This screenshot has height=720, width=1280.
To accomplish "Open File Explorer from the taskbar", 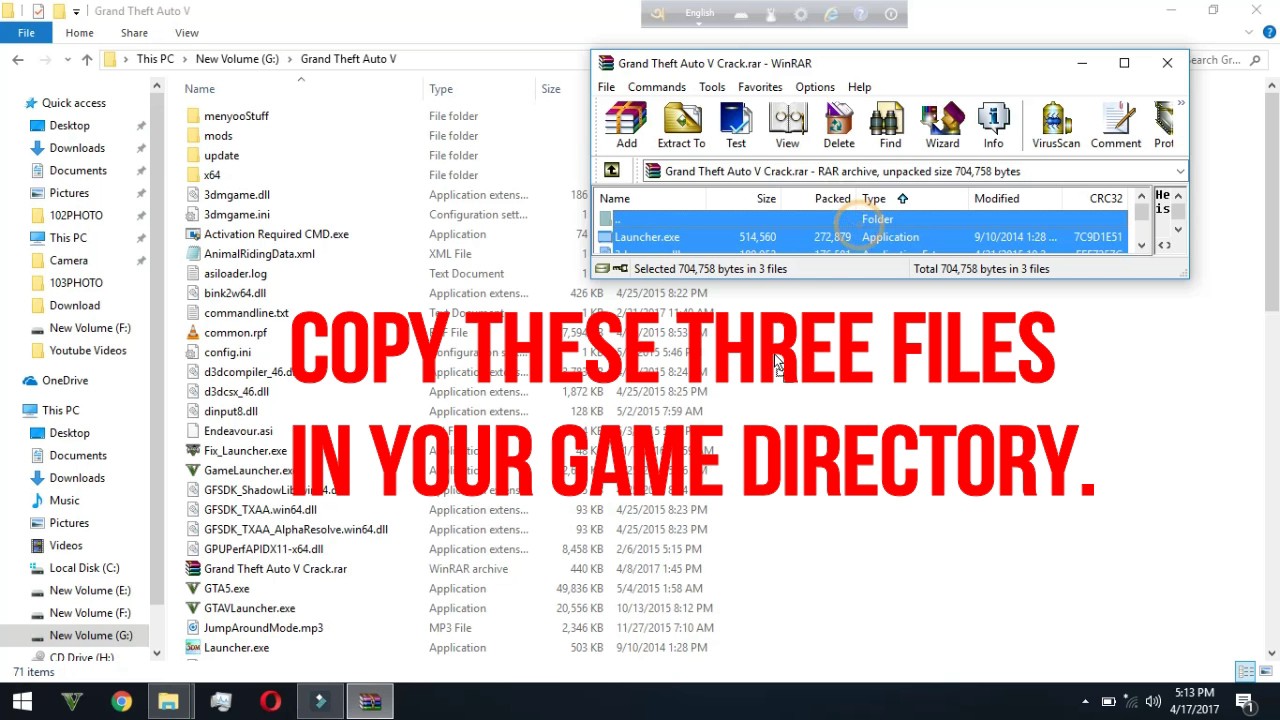I will pyautogui.click(x=168, y=701).
